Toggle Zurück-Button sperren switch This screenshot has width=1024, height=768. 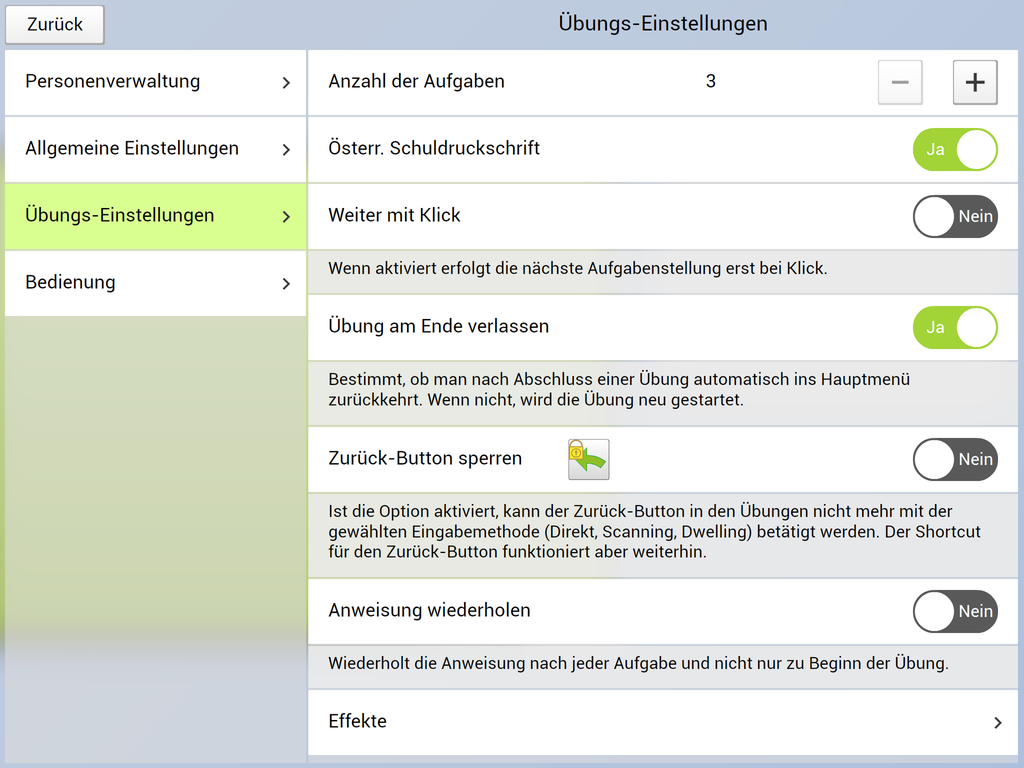955,459
